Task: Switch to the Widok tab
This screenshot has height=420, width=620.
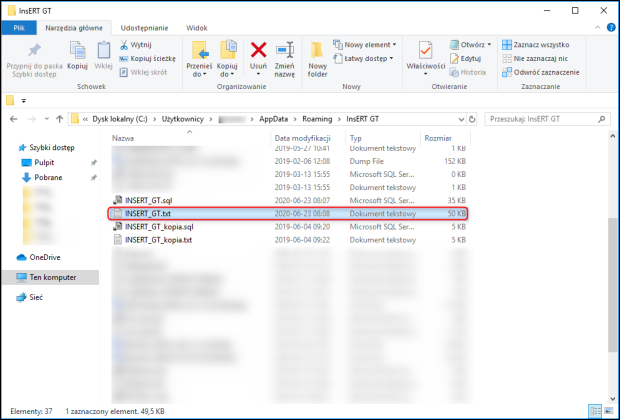Action: pos(197,28)
